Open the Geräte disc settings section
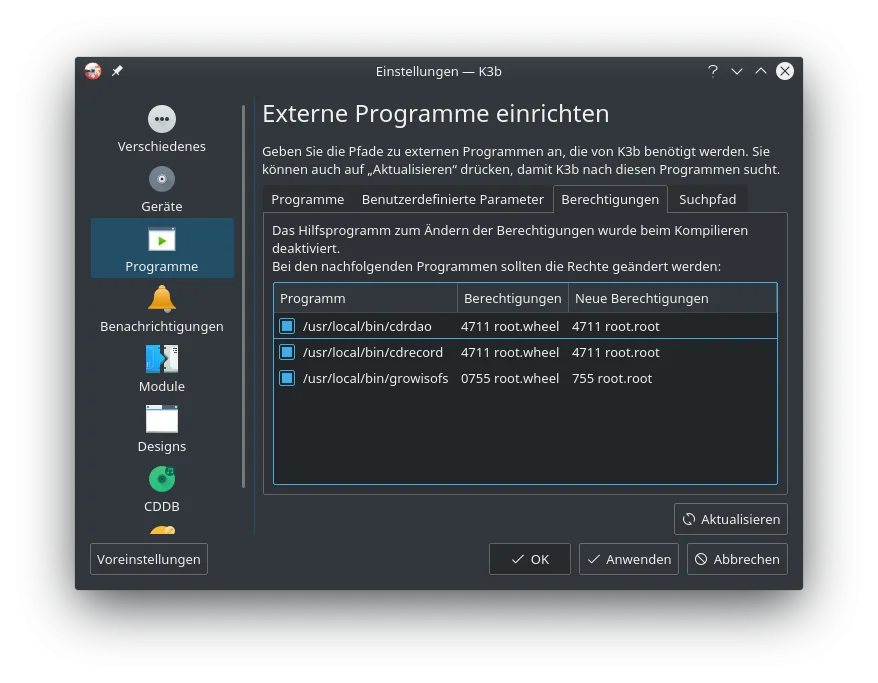This screenshot has height=683, width=878. tap(162, 189)
